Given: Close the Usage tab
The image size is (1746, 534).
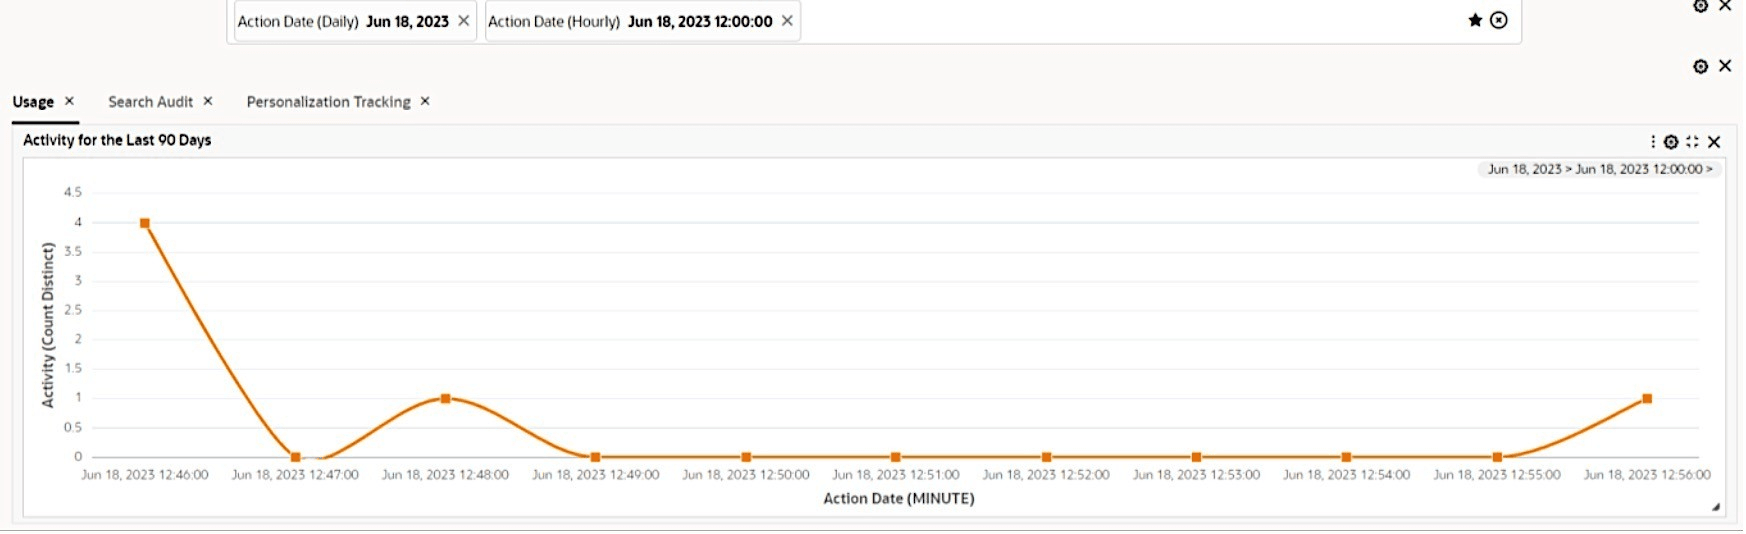Looking at the screenshot, I should 69,101.
